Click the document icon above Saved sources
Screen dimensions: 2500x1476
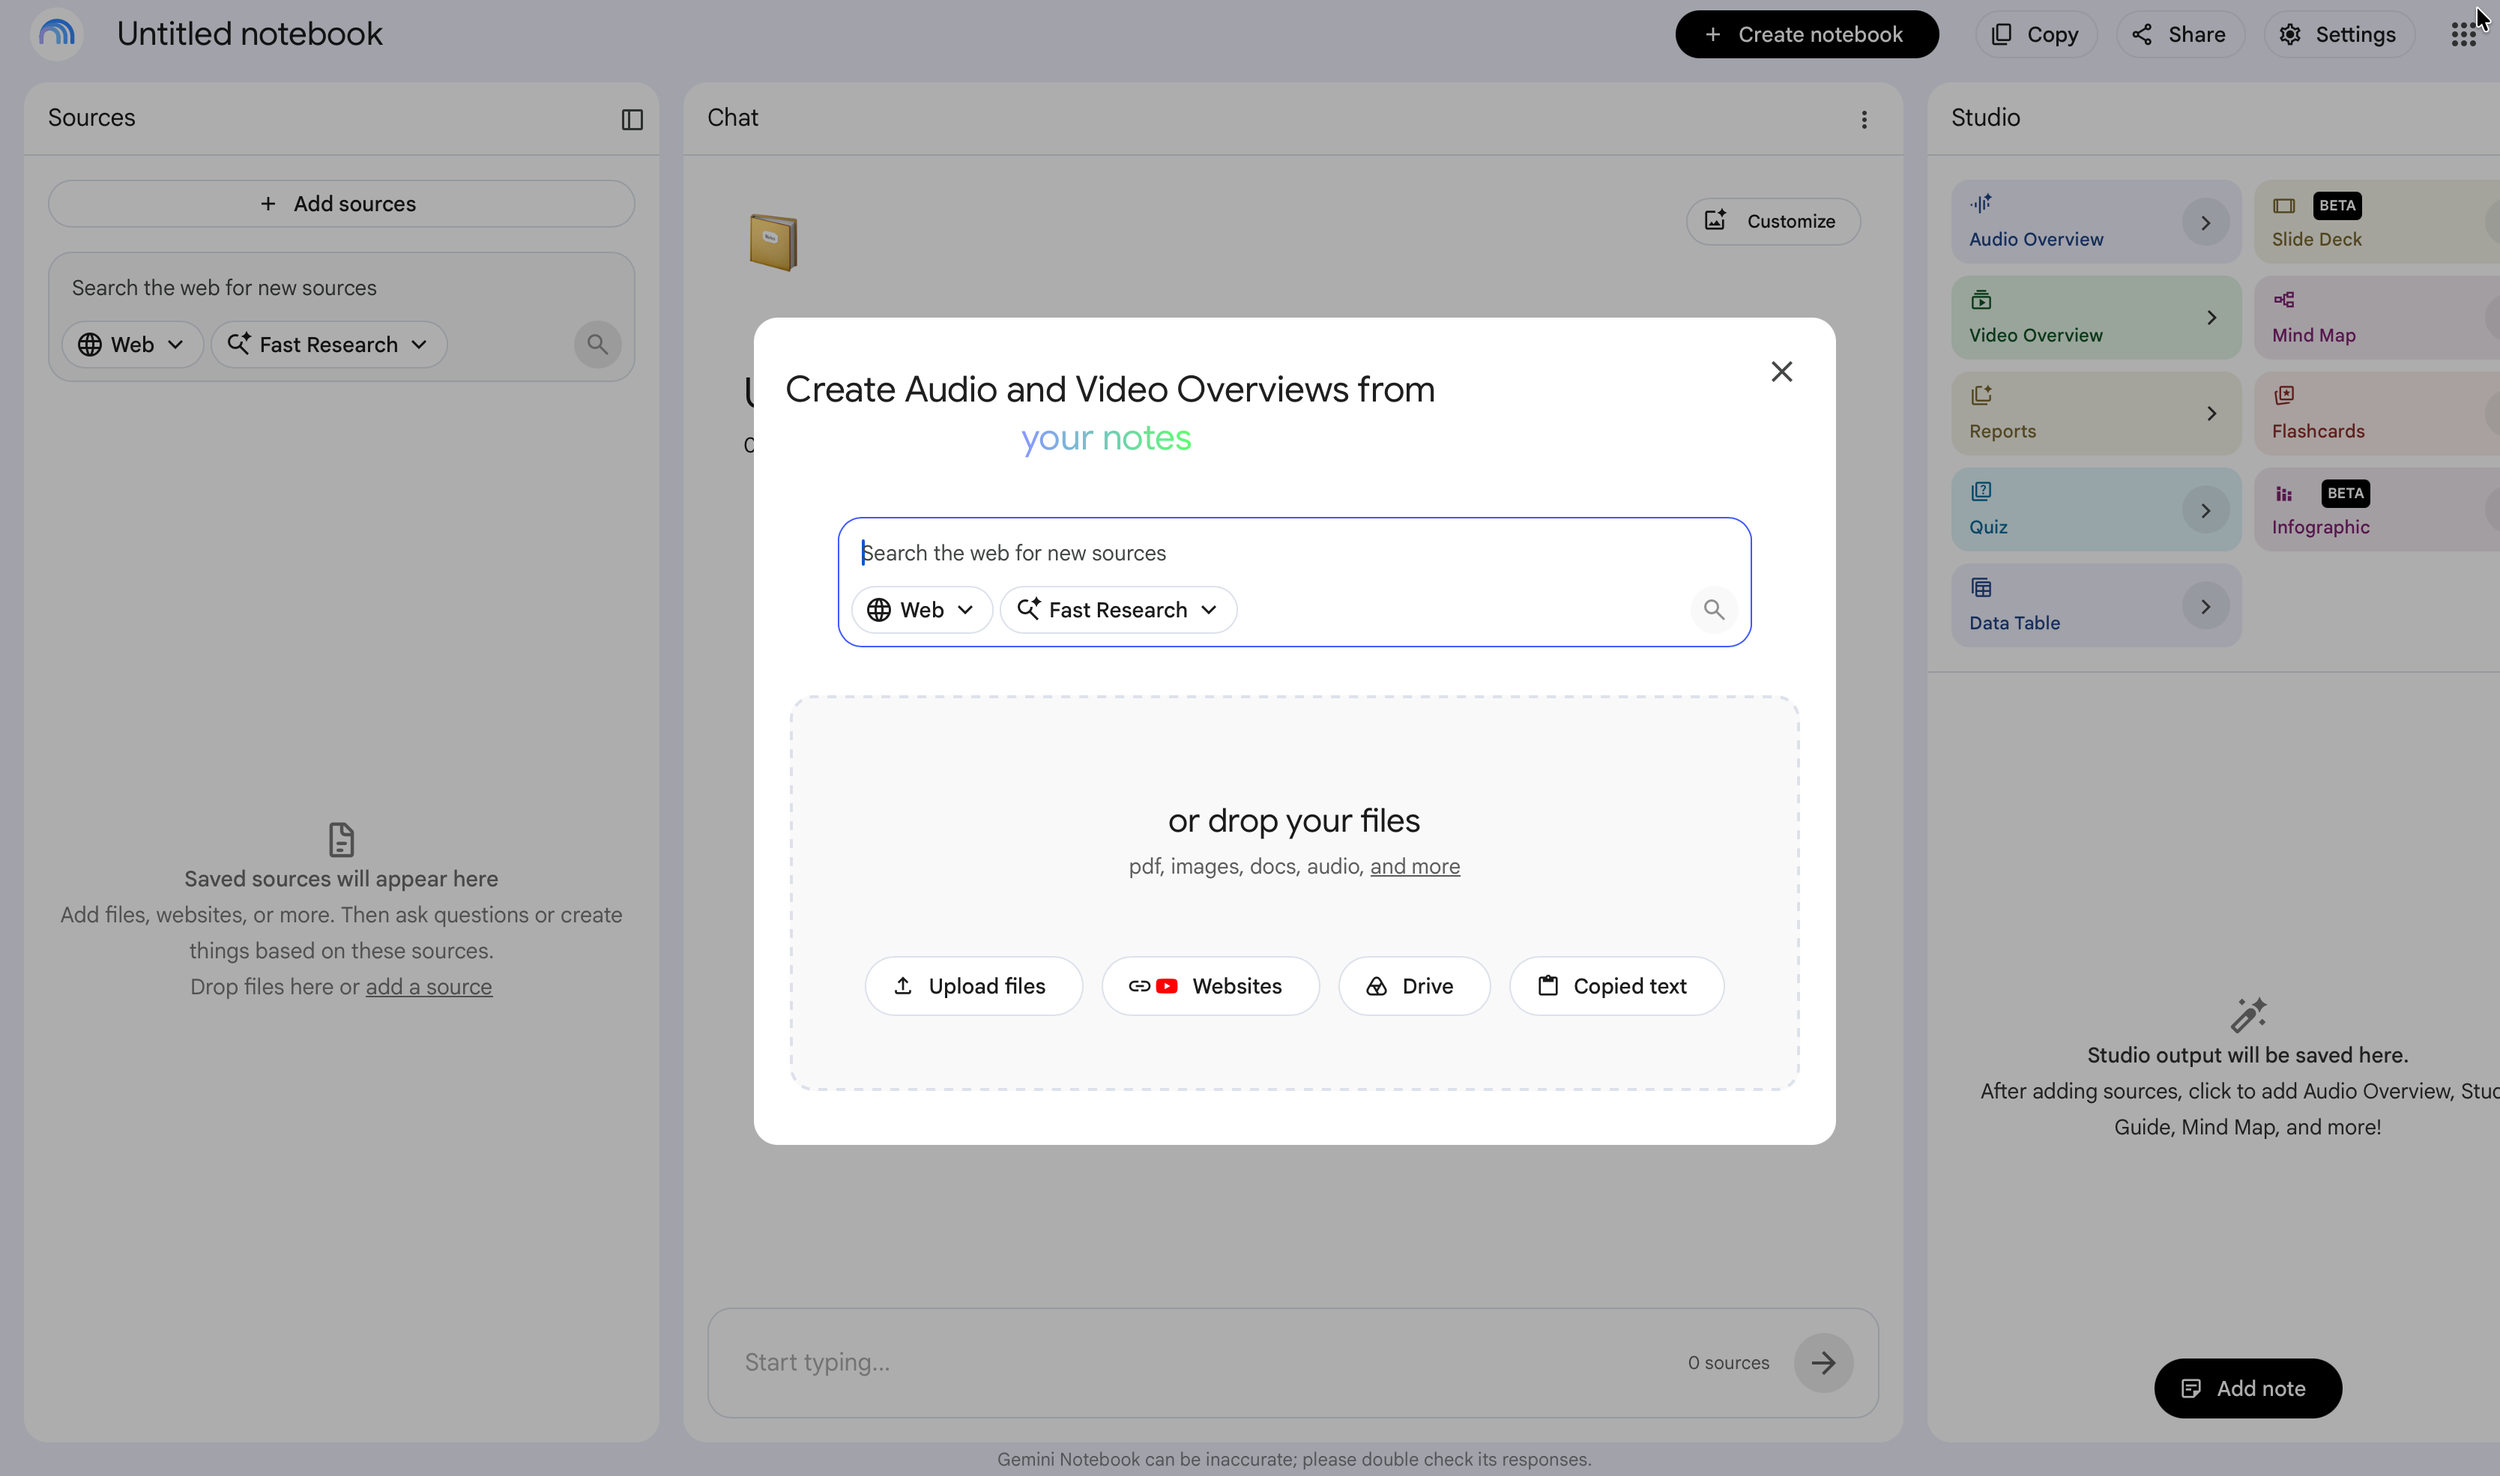(341, 840)
